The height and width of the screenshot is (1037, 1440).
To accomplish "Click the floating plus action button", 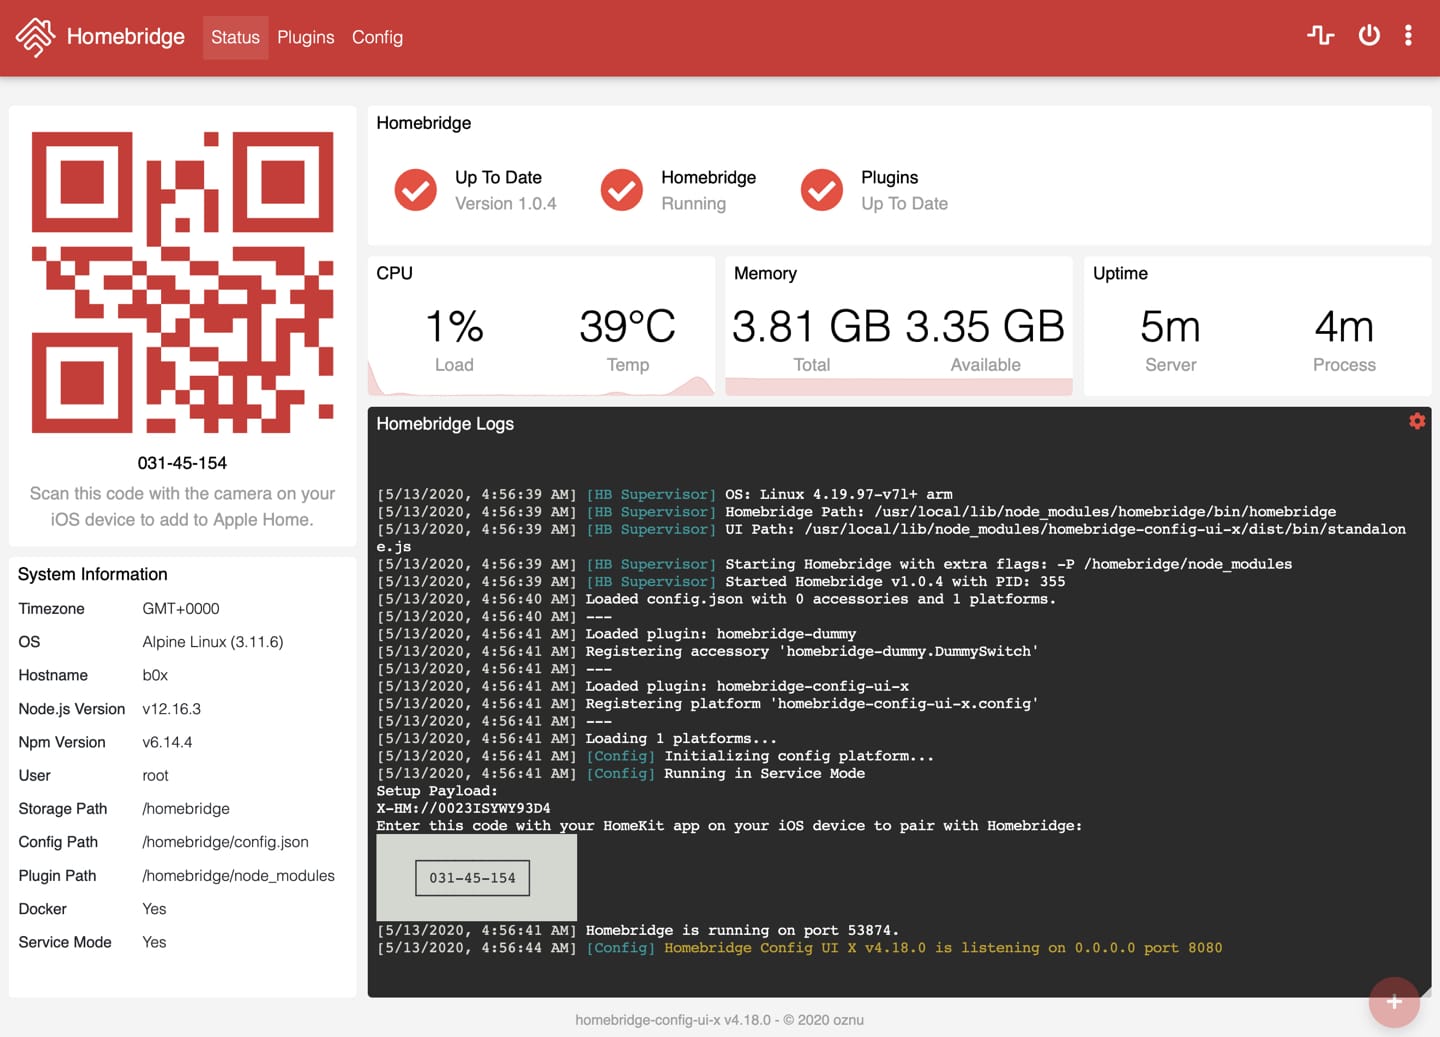I will pyautogui.click(x=1394, y=1002).
